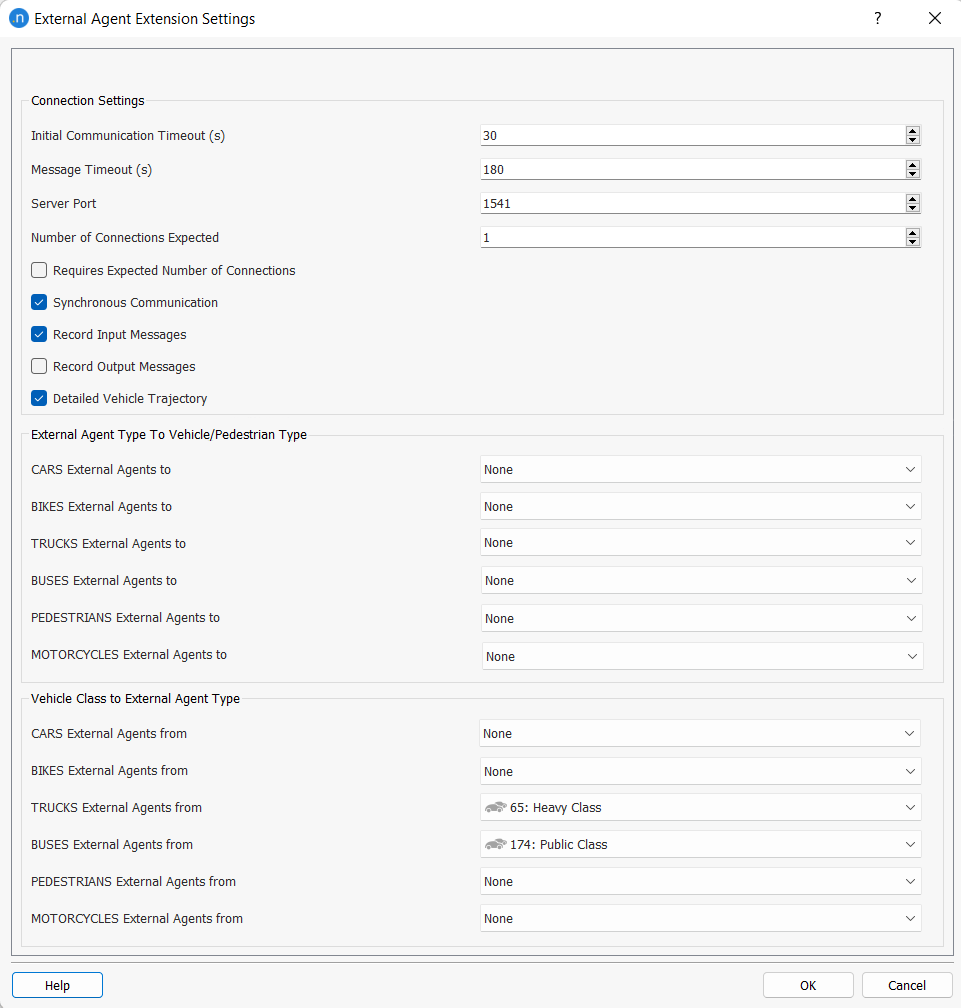Turn on Record Output Messages
The height and width of the screenshot is (1008, 961).
(38, 366)
